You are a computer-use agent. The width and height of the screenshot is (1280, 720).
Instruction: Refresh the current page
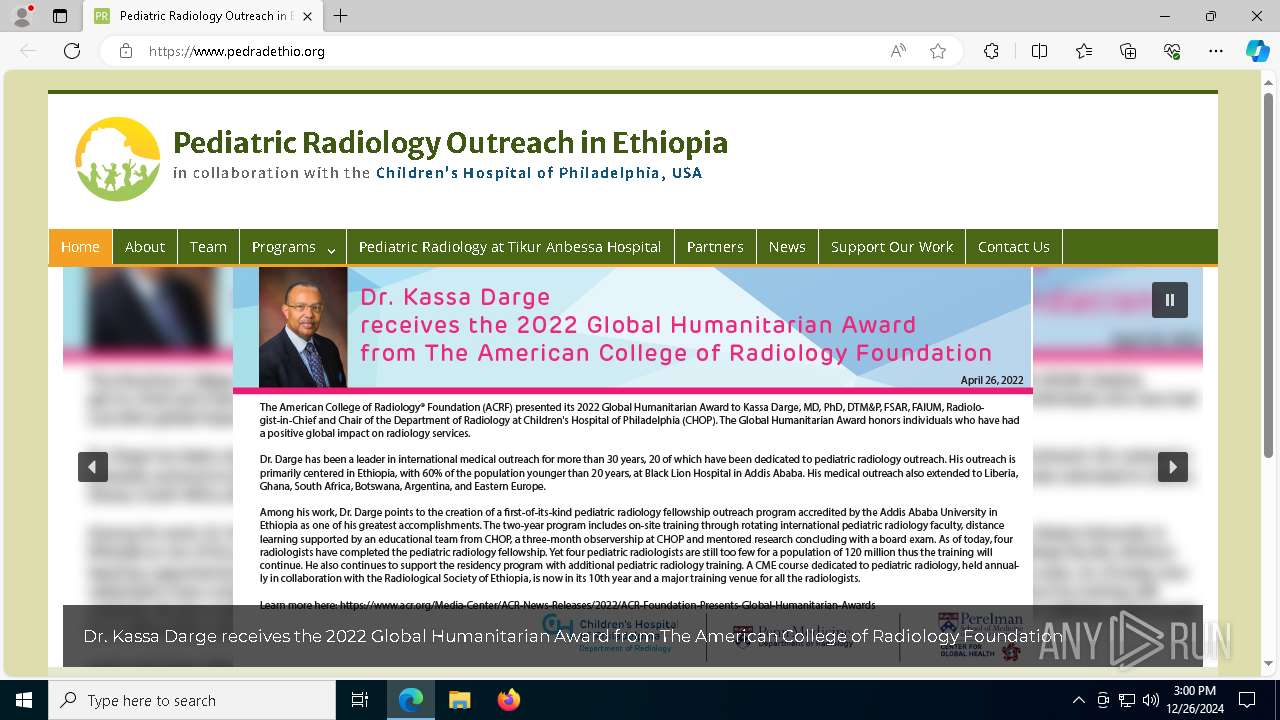(x=72, y=51)
